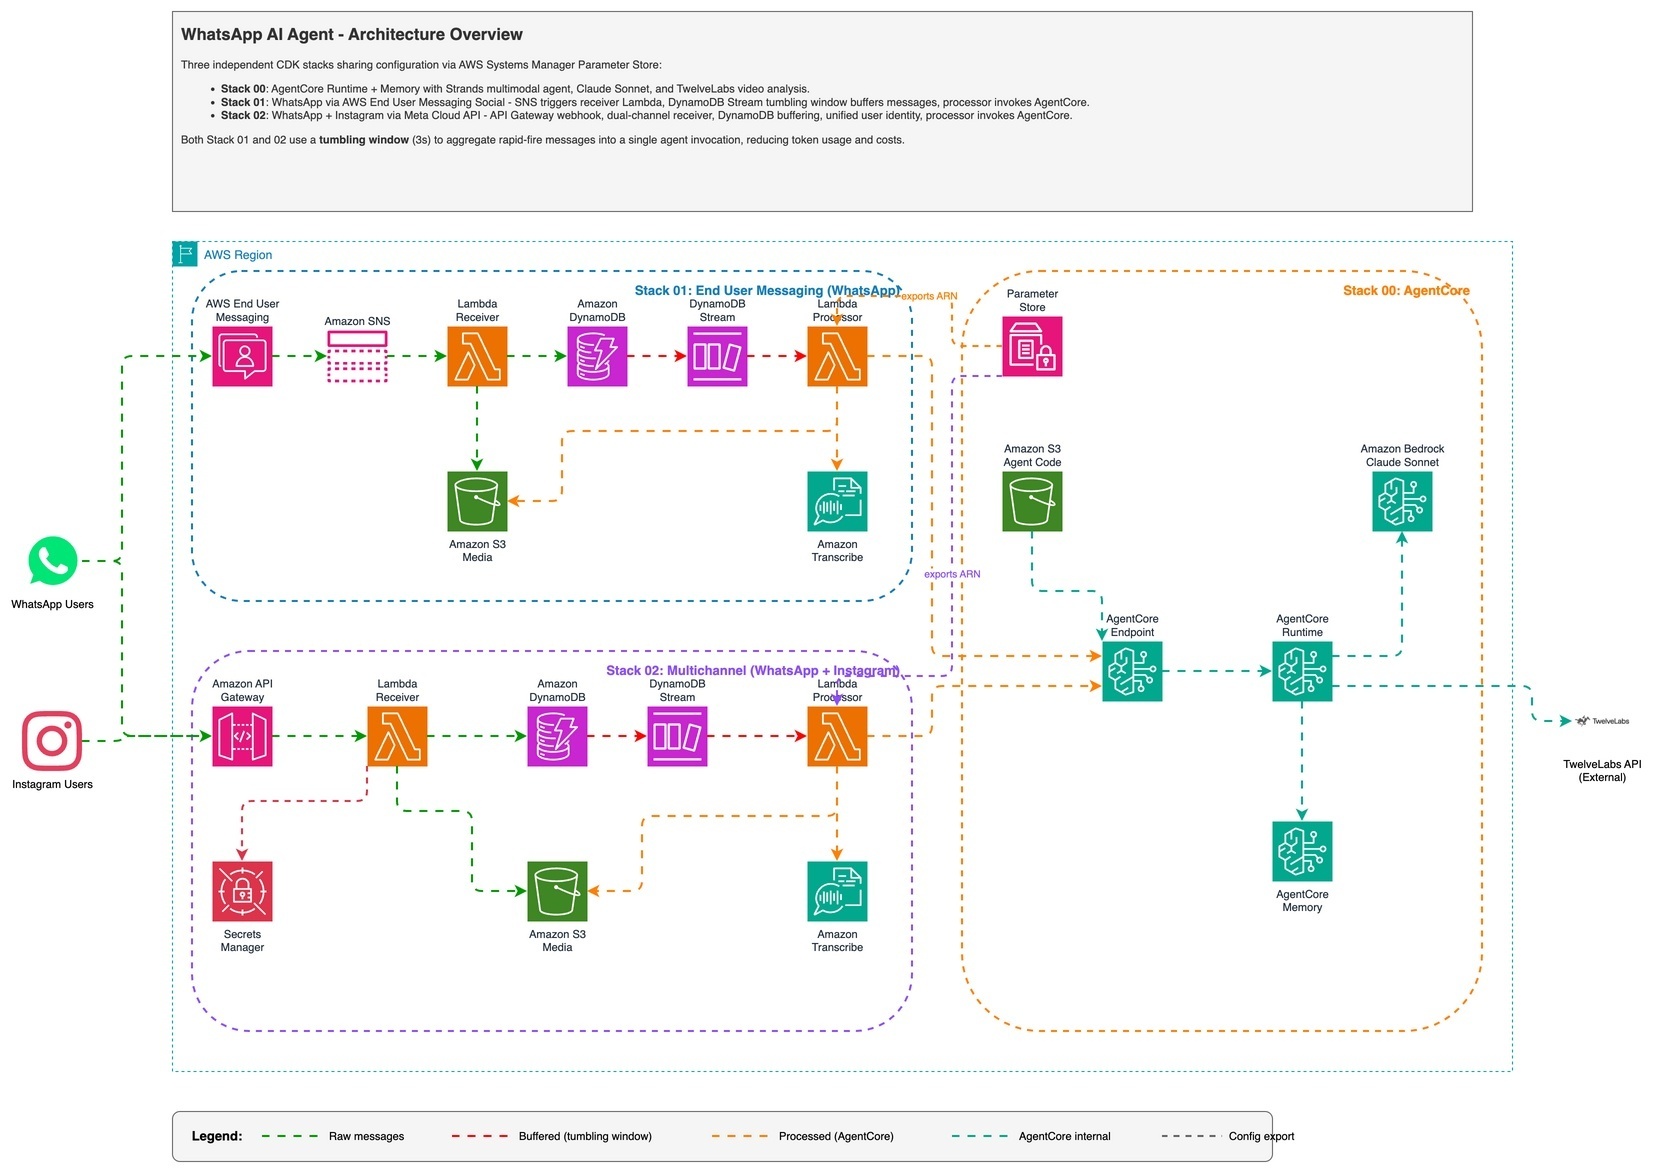Click the Stack 02 bullet description line

point(646,115)
